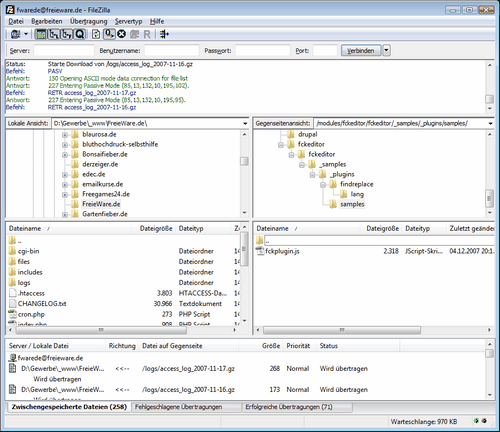Click the remote file list horizontal scrollbar

pos(342,330)
